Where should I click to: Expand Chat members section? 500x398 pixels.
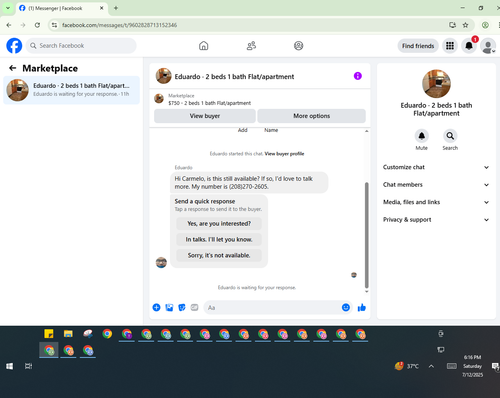click(x=436, y=185)
